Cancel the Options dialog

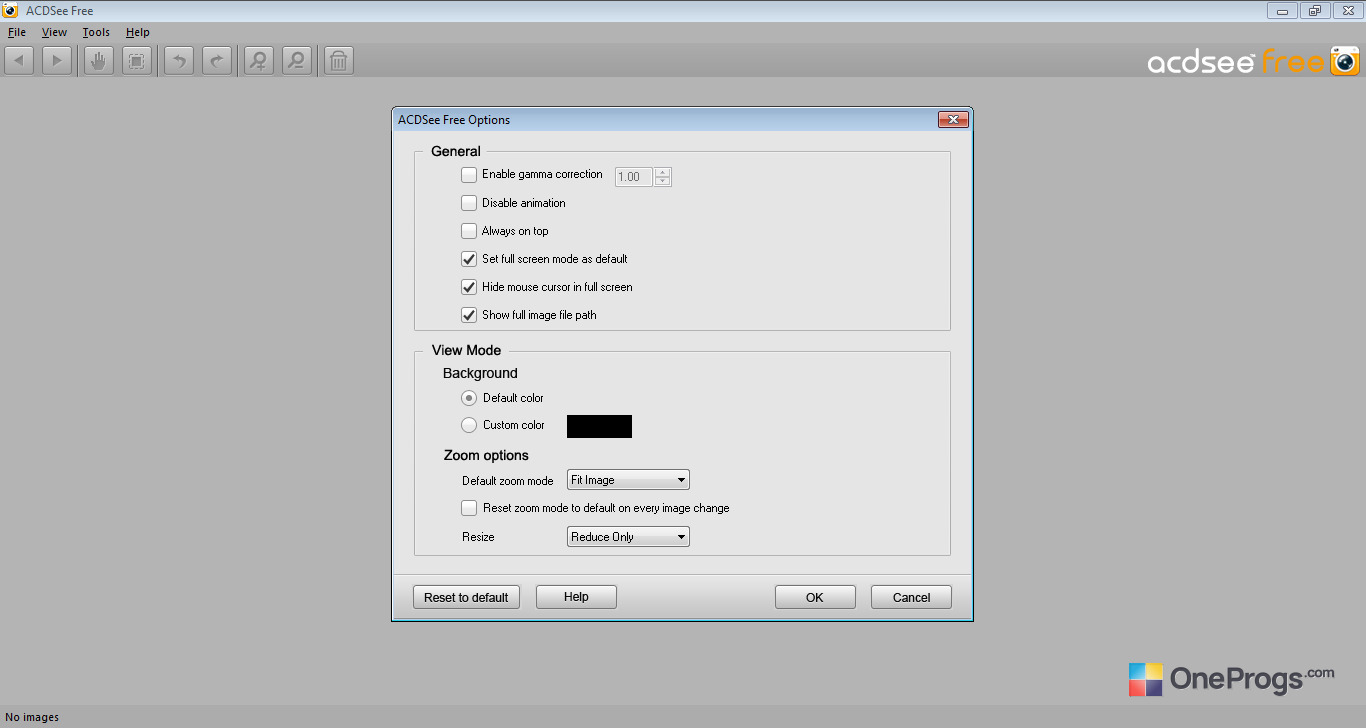pyautogui.click(x=911, y=597)
